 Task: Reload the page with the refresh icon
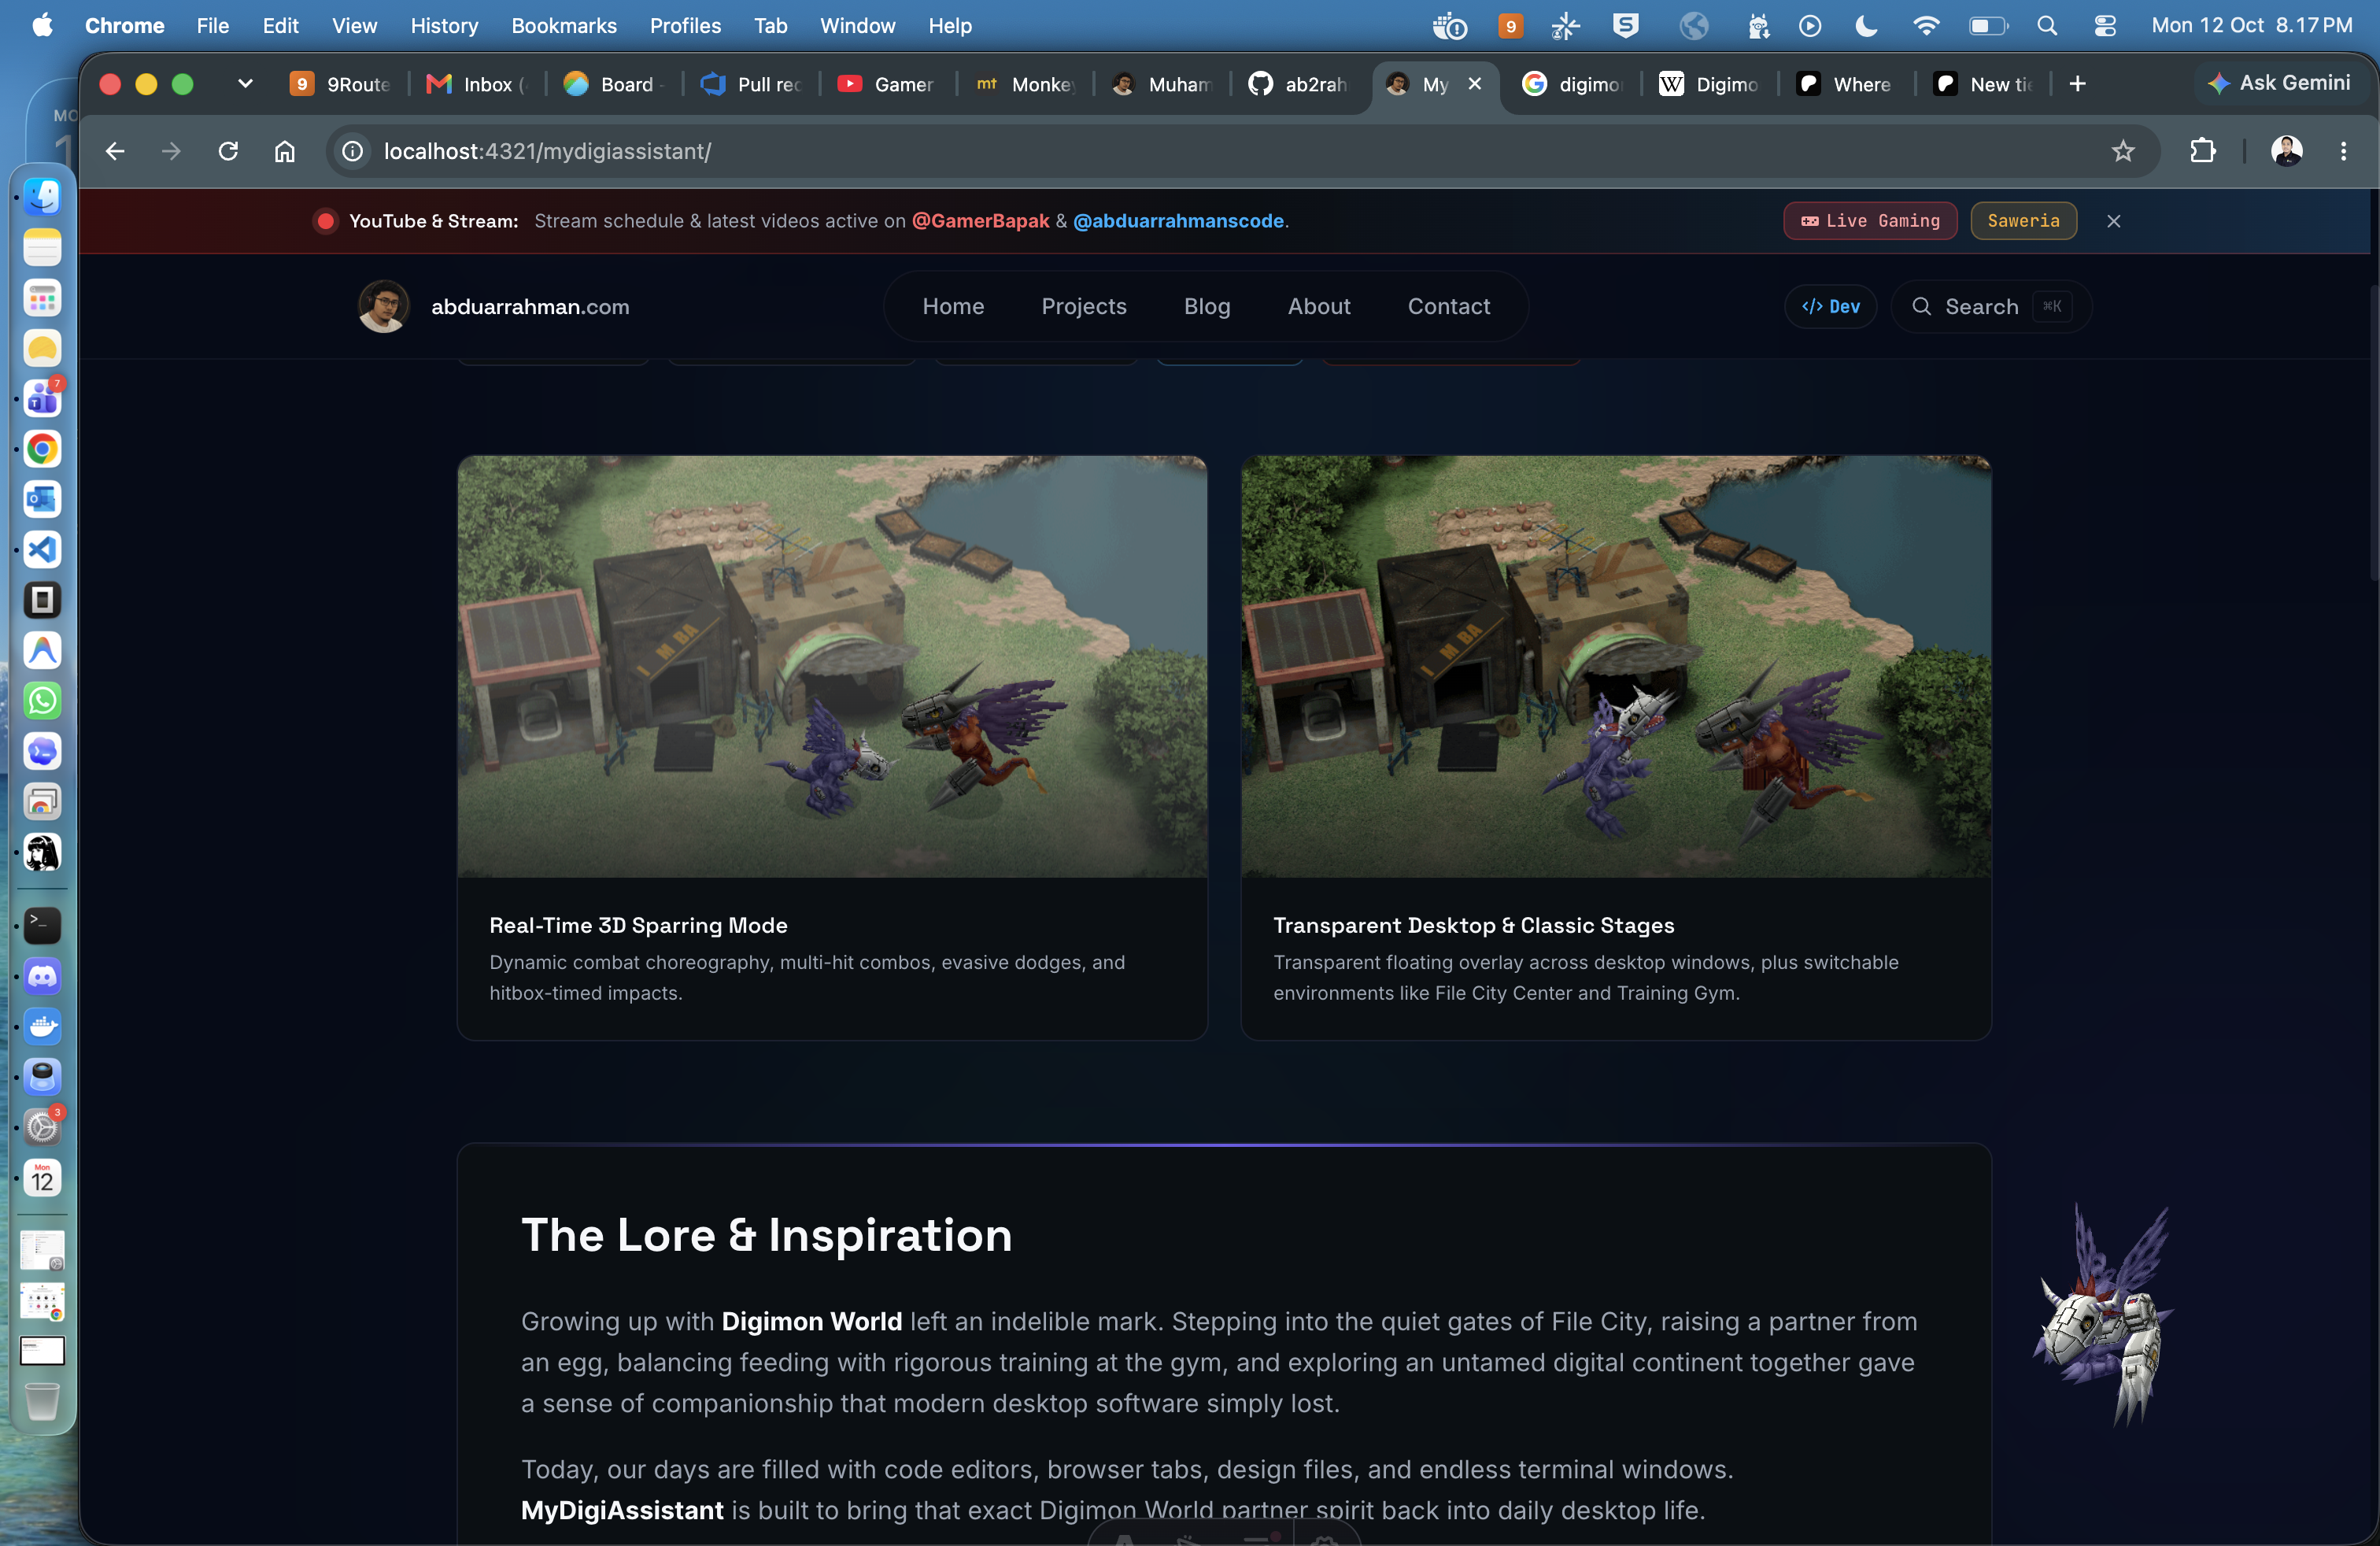[x=228, y=151]
